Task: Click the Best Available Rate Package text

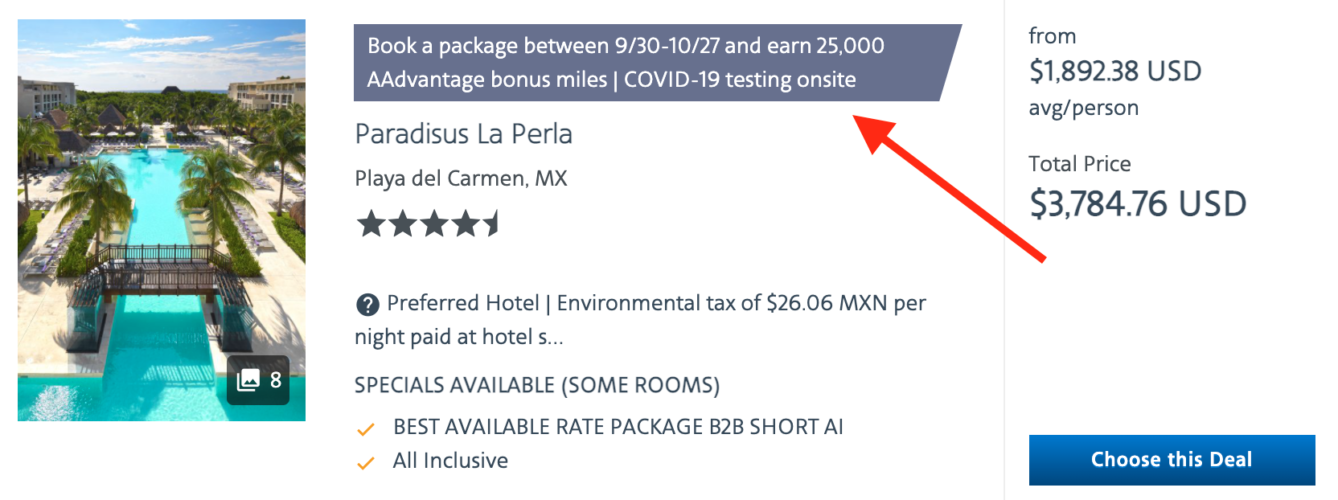Action: point(618,427)
